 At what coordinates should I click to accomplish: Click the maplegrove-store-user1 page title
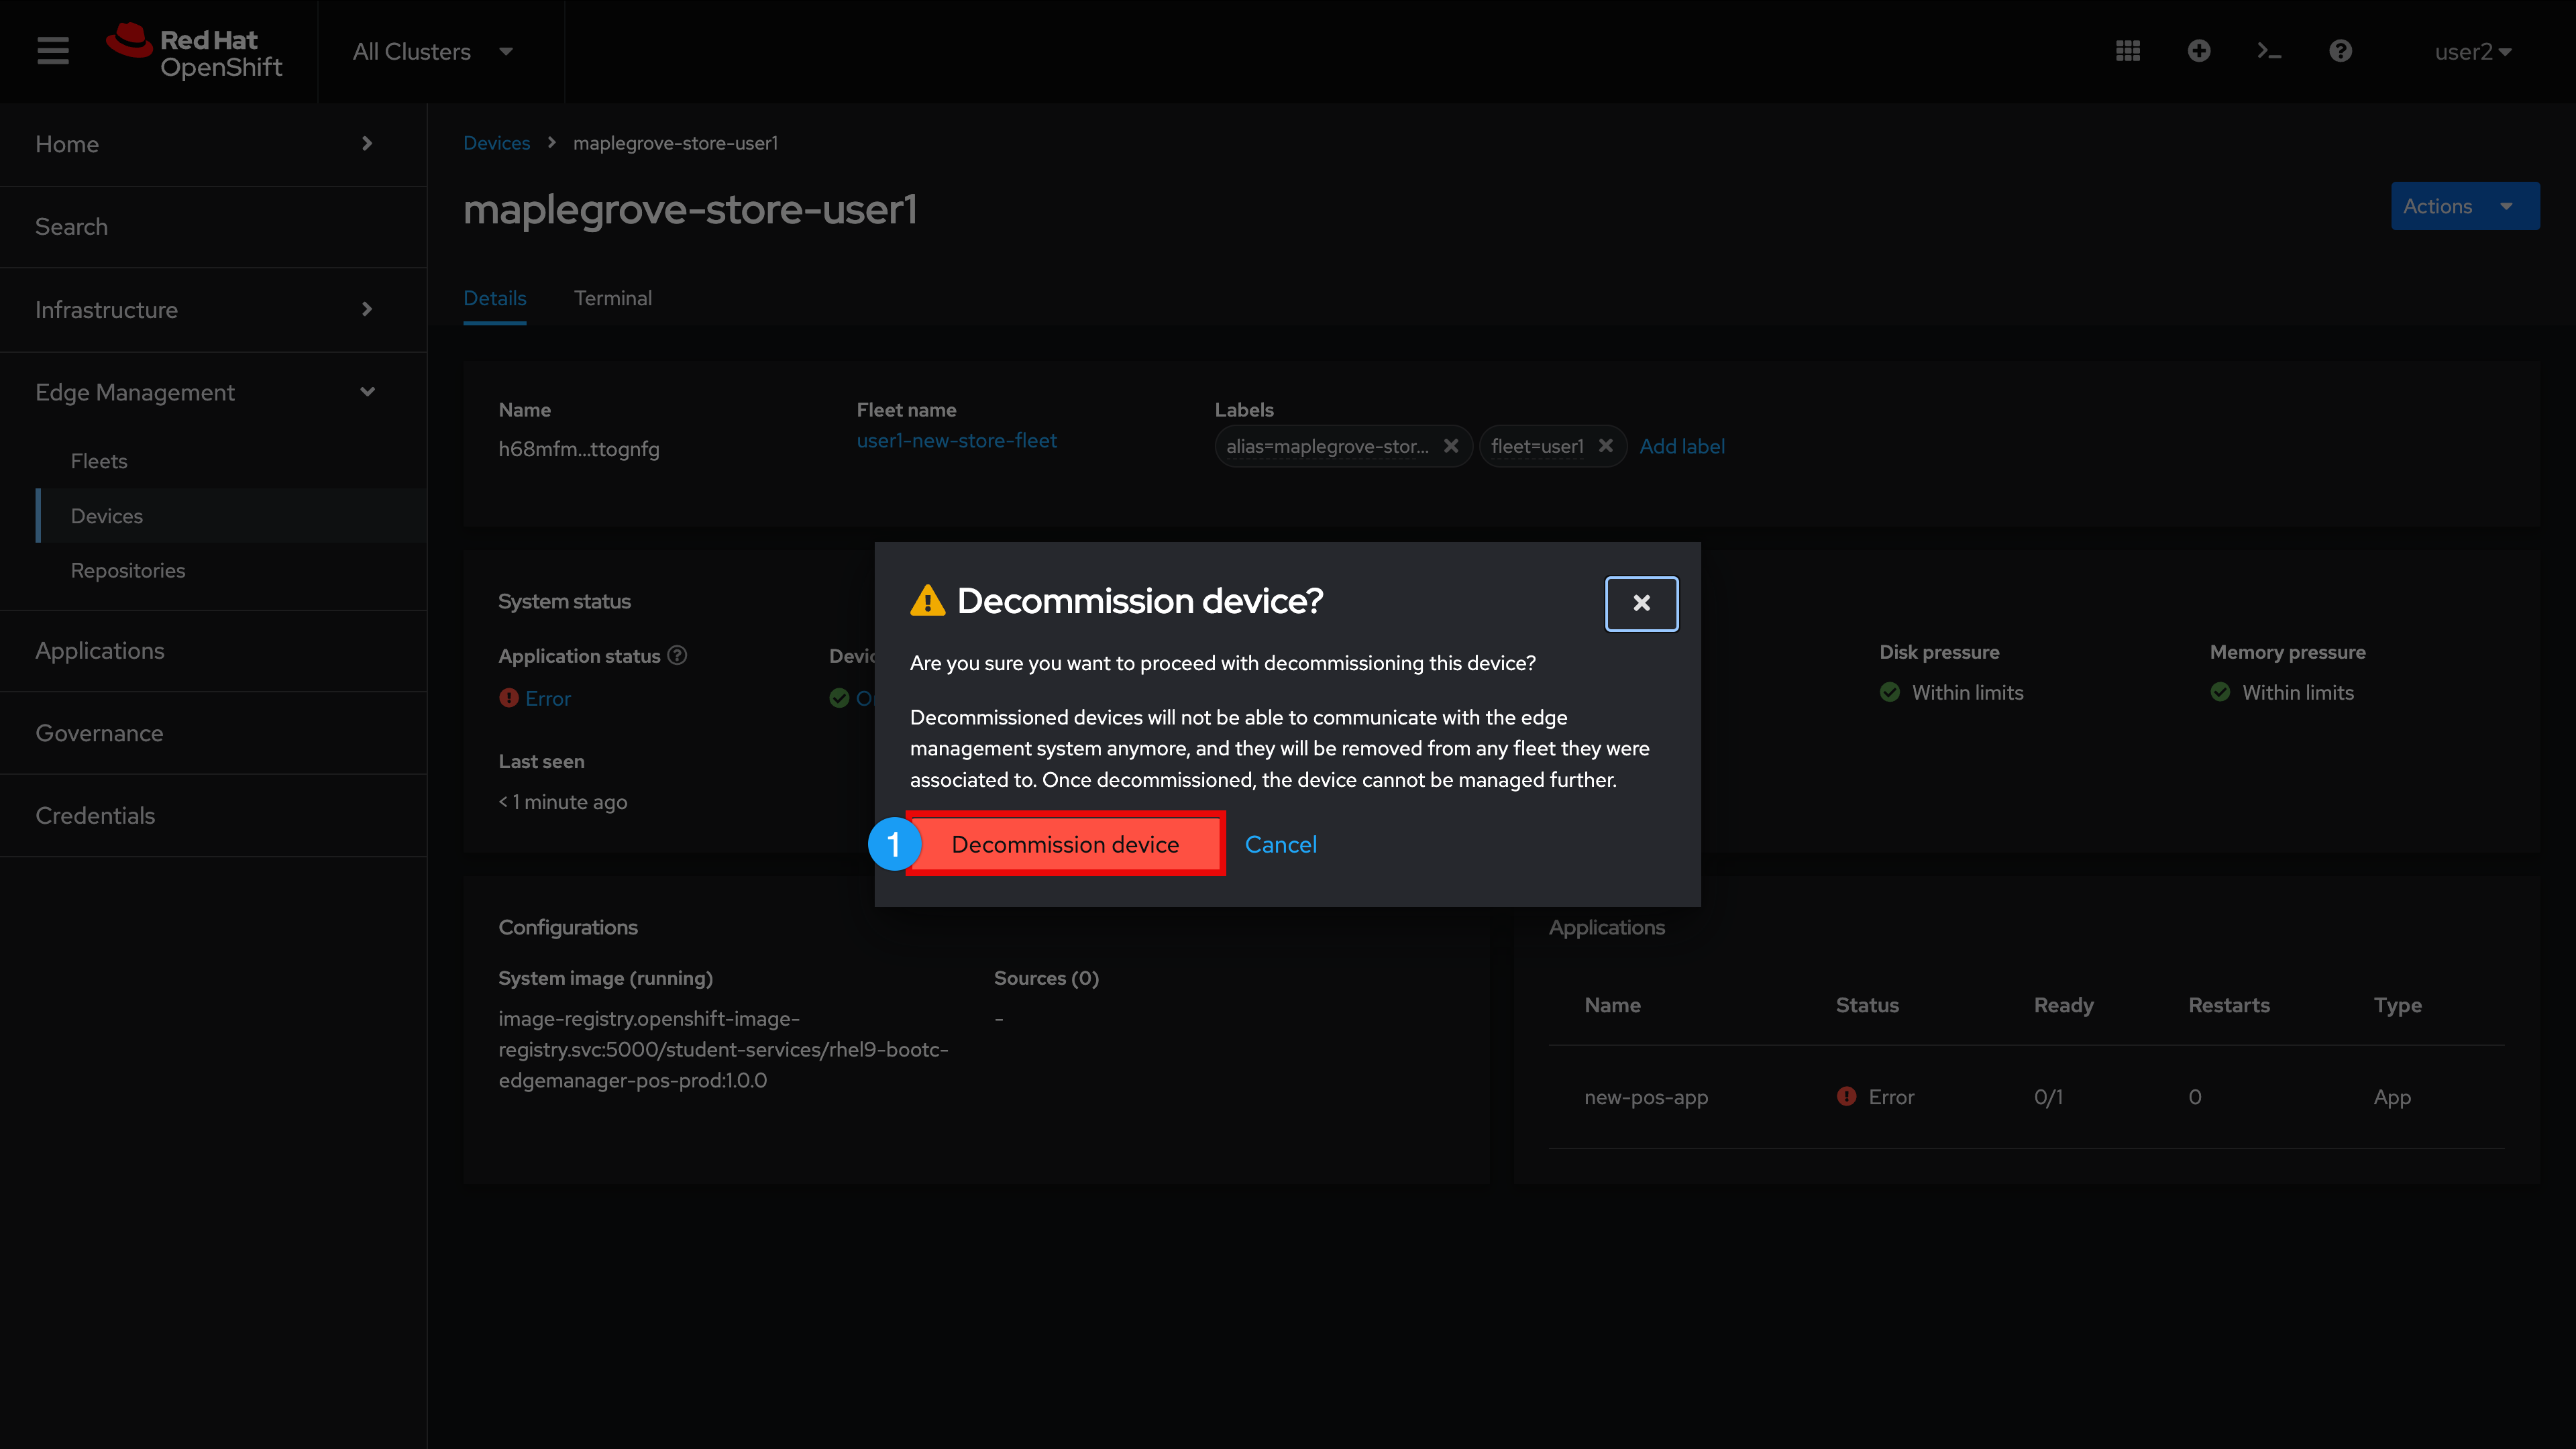click(x=690, y=209)
